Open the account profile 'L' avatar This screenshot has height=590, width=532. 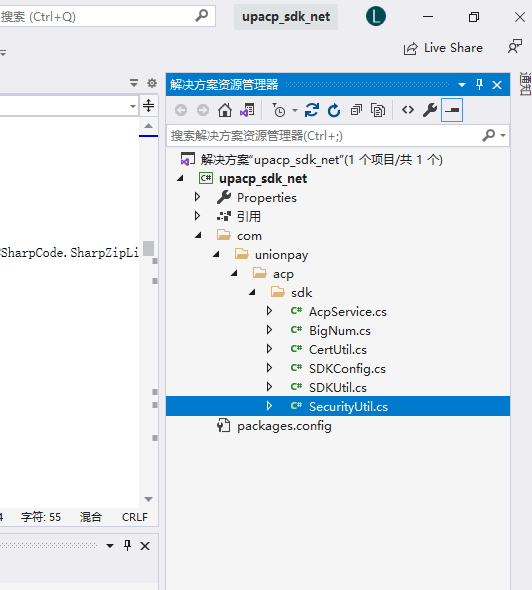pos(376,17)
